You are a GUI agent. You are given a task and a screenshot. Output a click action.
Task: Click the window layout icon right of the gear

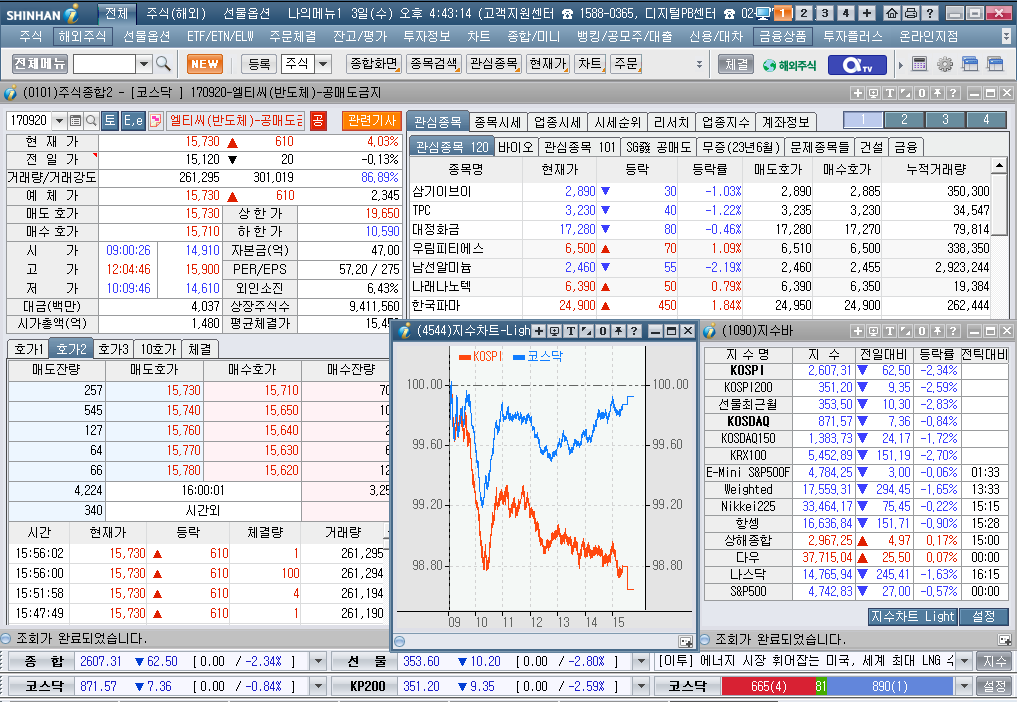[x=970, y=64]
